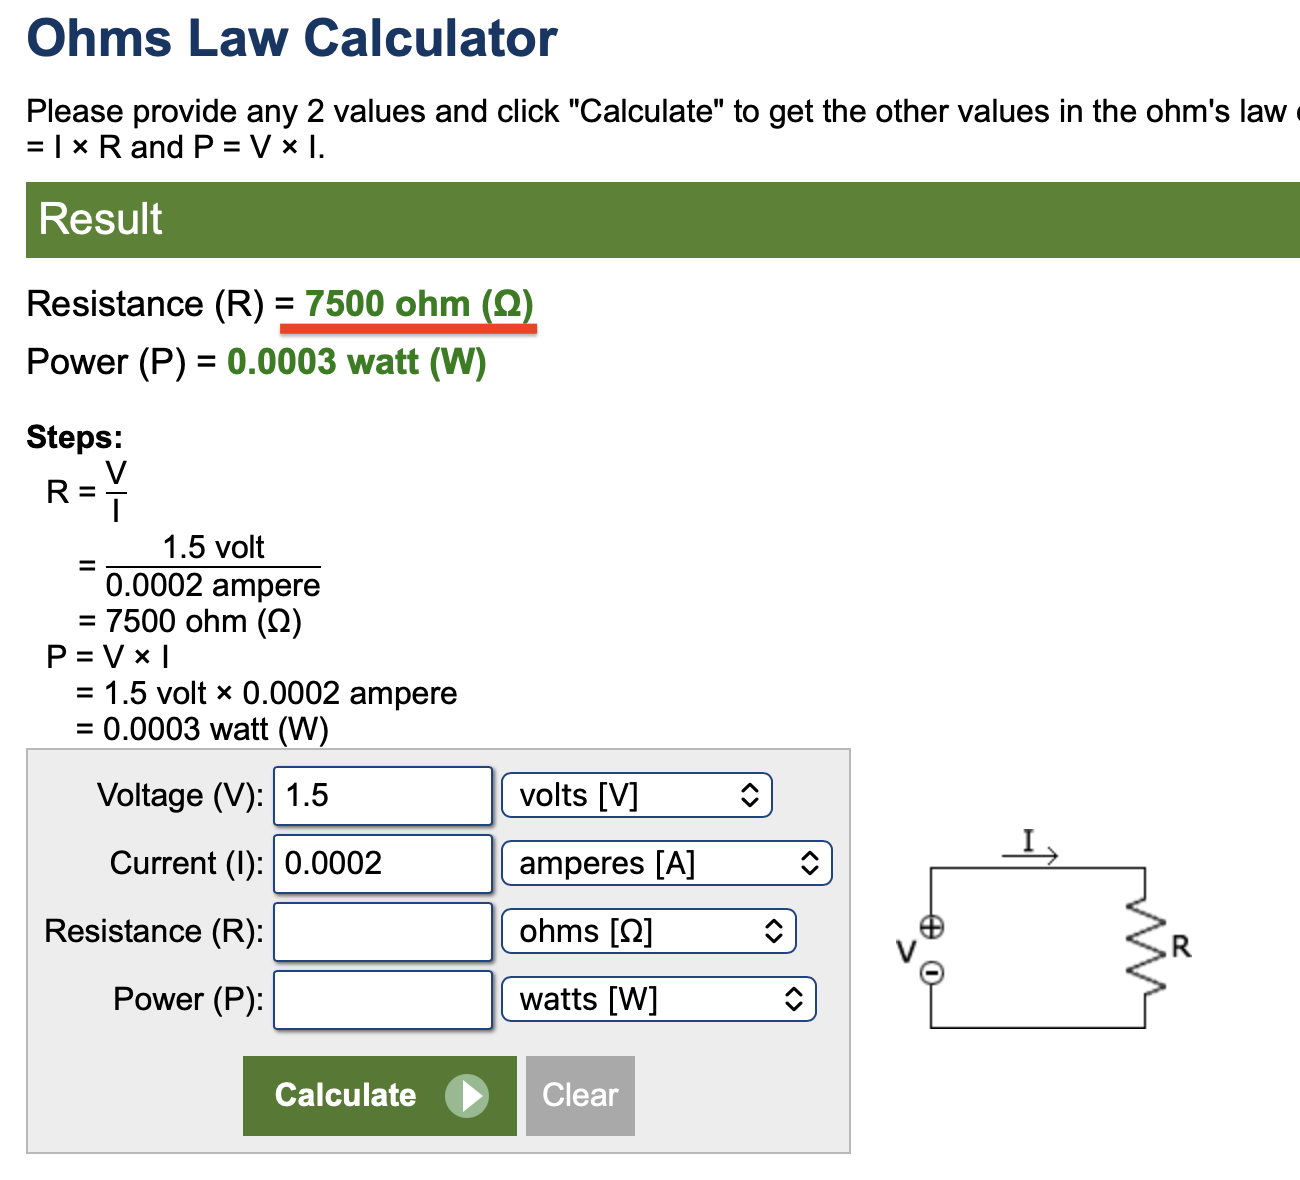Open the amperes [A] unit dropdown
The width and height of the screenshot is (1300, 1180).
point(666,863)
